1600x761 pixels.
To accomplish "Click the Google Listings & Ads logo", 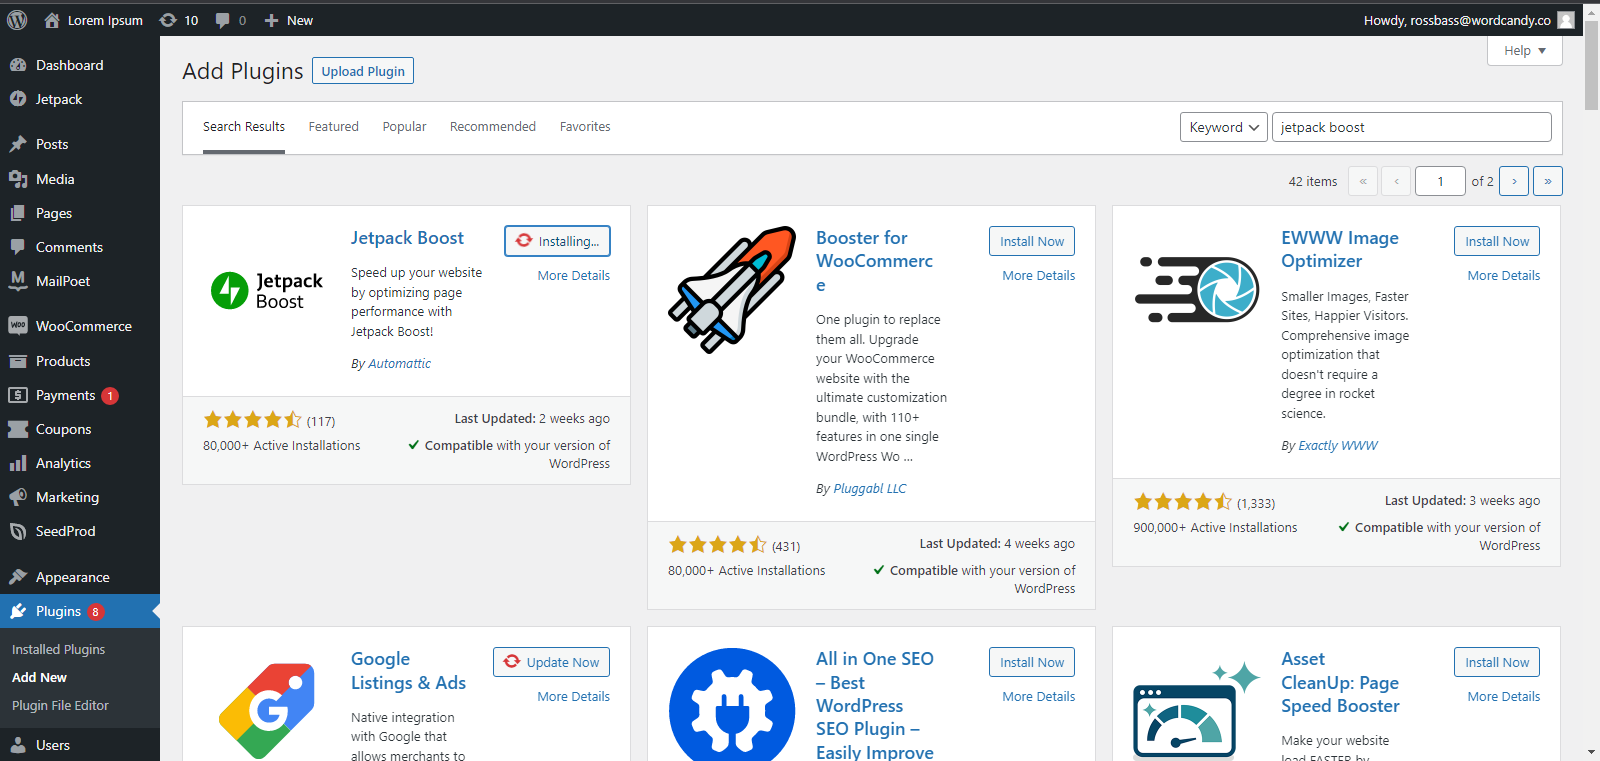I will (267, 710).
